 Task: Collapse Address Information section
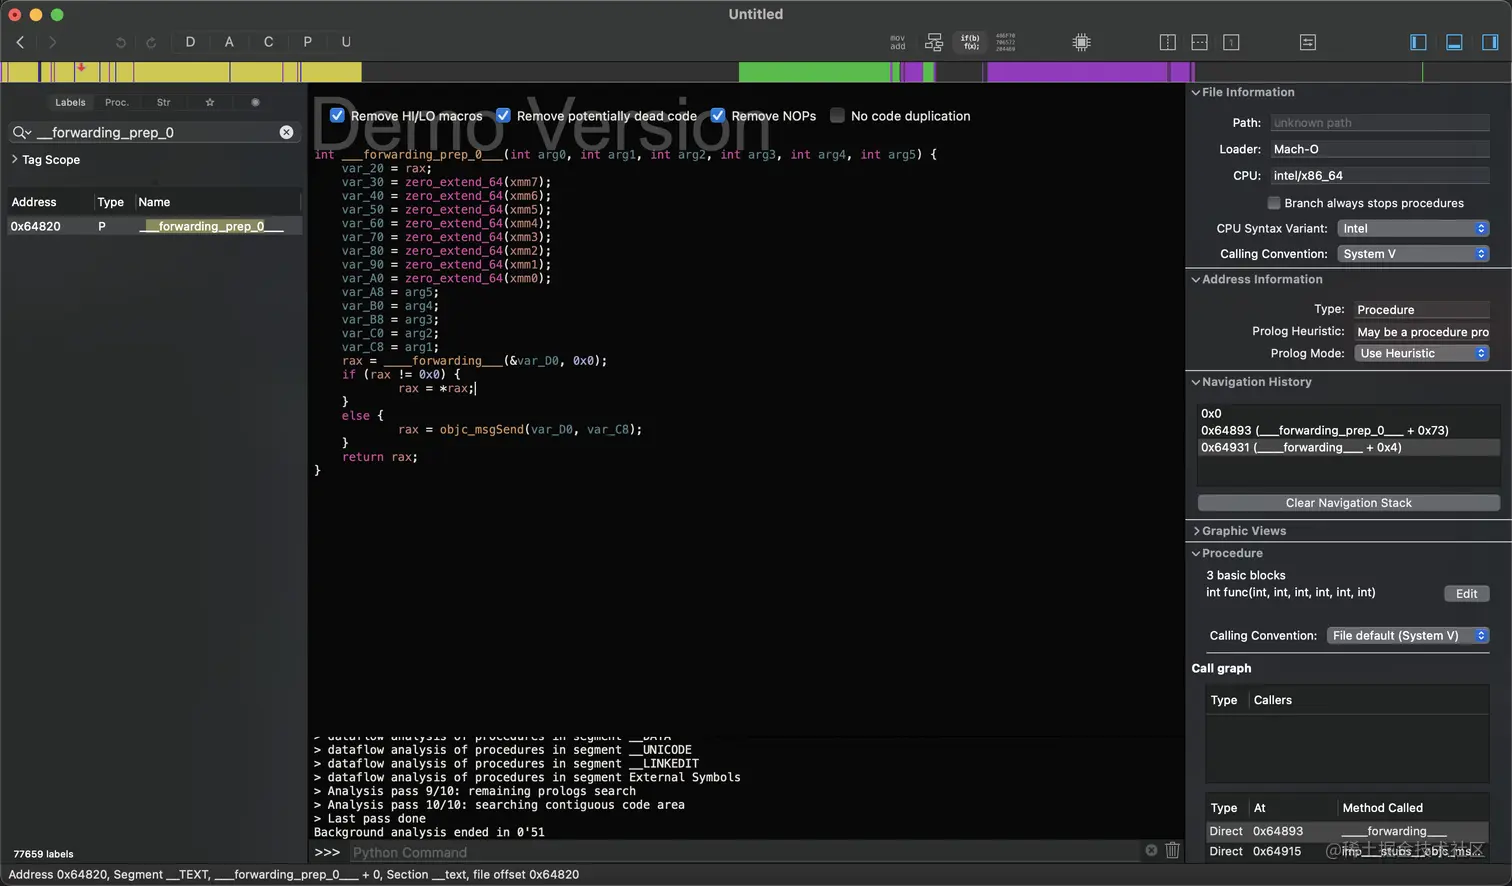pyautogui.click(x=1196, y=279)
